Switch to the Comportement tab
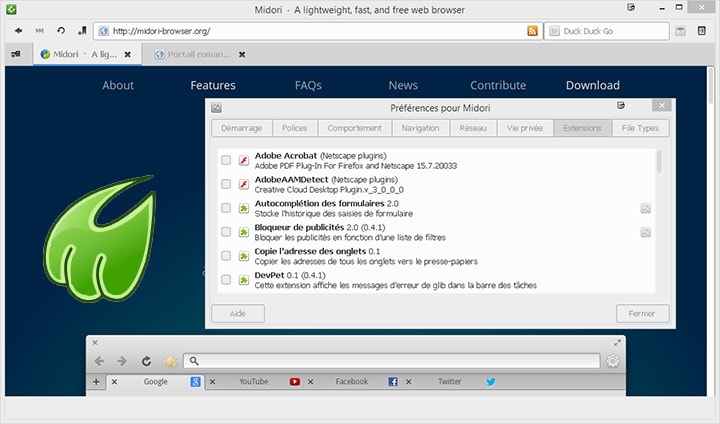Image resolution: width=720 pixels, height=424 pixels. 354,128
